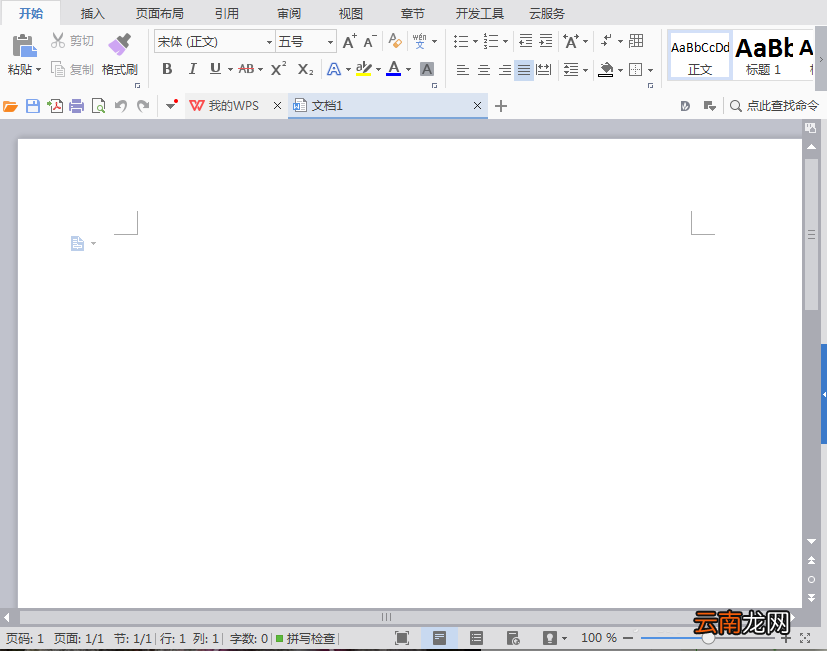Open print preview icon

click(x=99, y=107)
